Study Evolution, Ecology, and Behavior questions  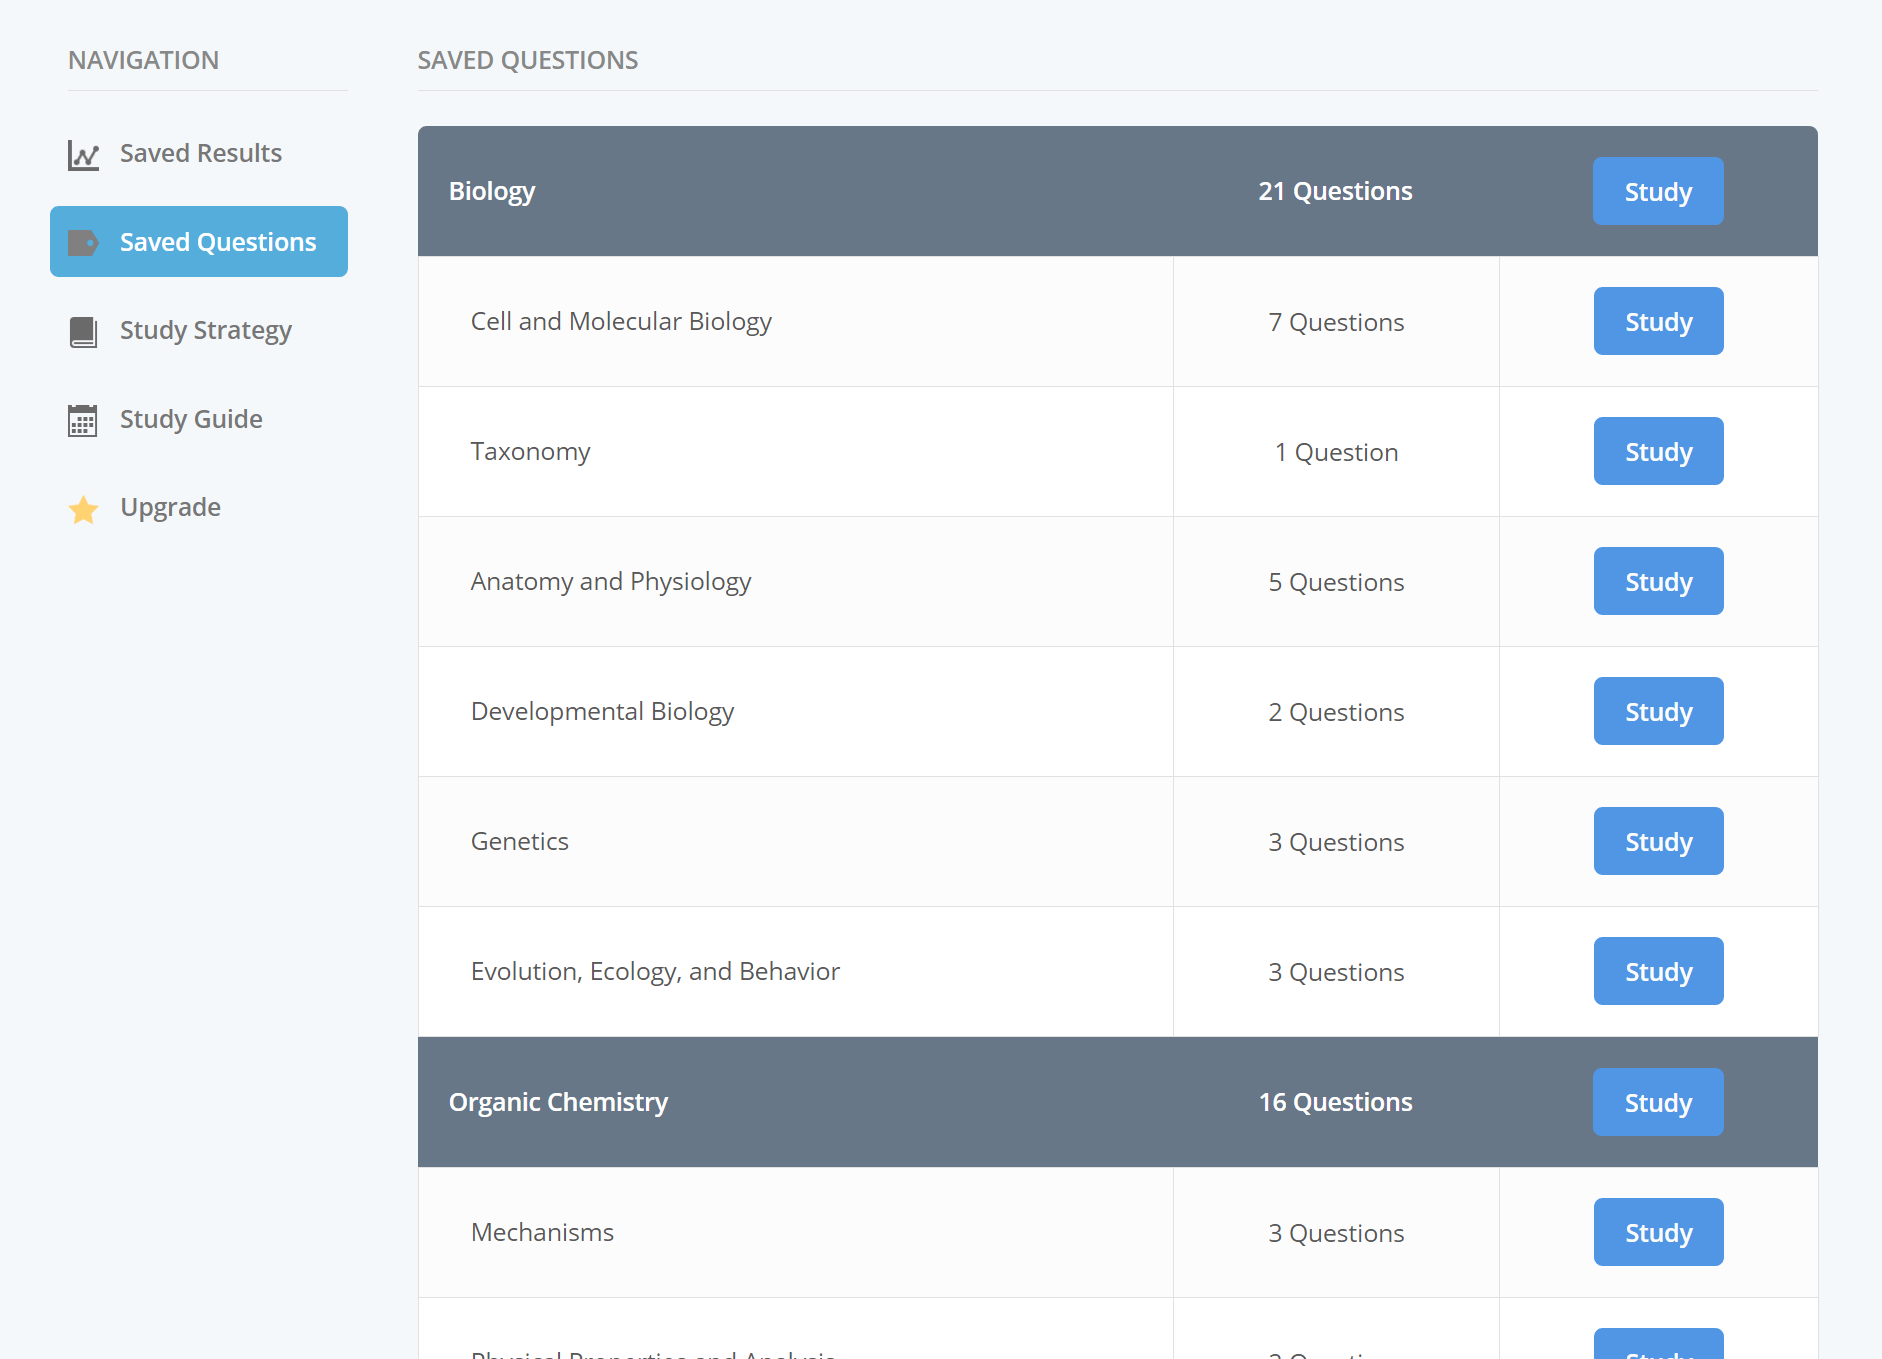[1658, 971]
